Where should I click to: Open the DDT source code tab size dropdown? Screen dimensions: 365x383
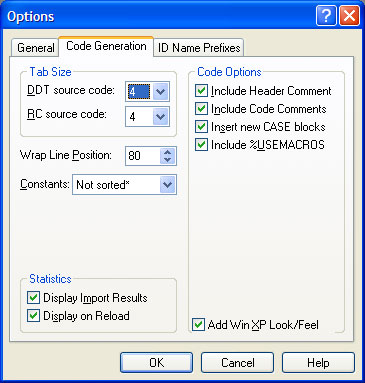pyautogui.click(x=161, y=91)
